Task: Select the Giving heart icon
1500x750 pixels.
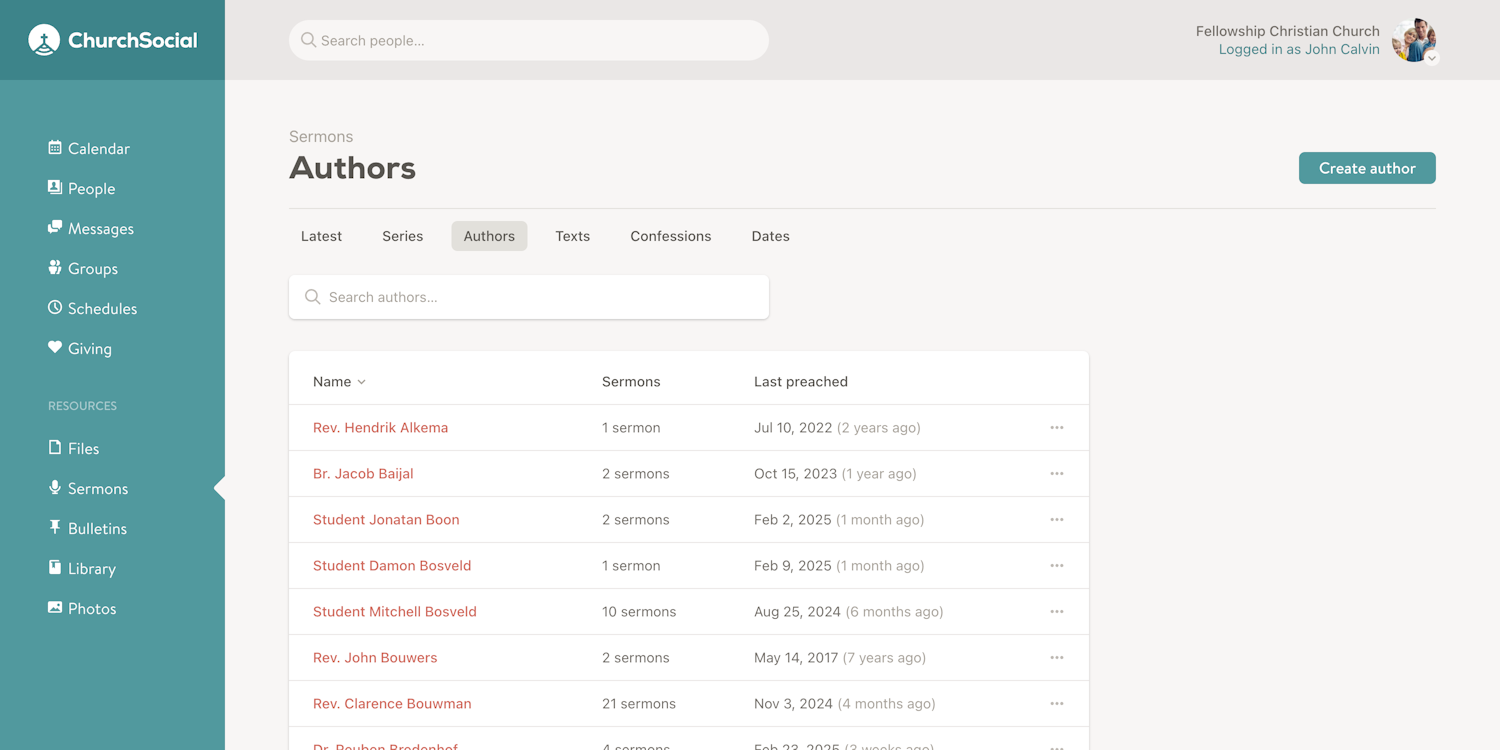Action: (55, 348)
